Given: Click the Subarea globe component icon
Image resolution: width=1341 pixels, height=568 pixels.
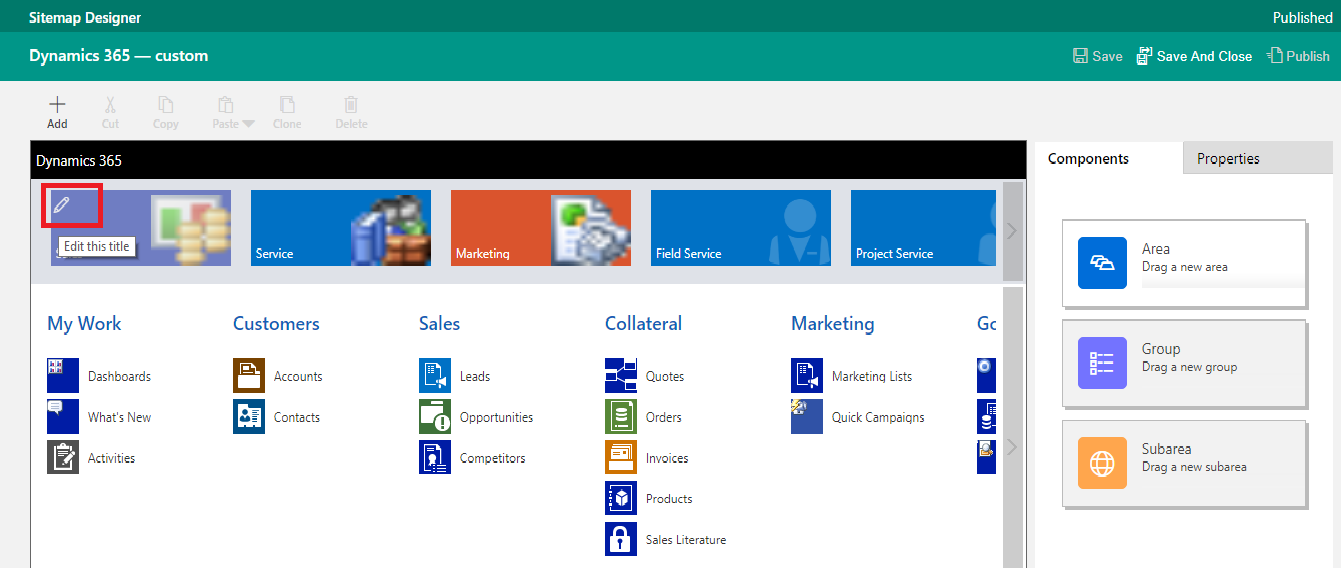Looking at the screenshot, I should pos(1102,464).
